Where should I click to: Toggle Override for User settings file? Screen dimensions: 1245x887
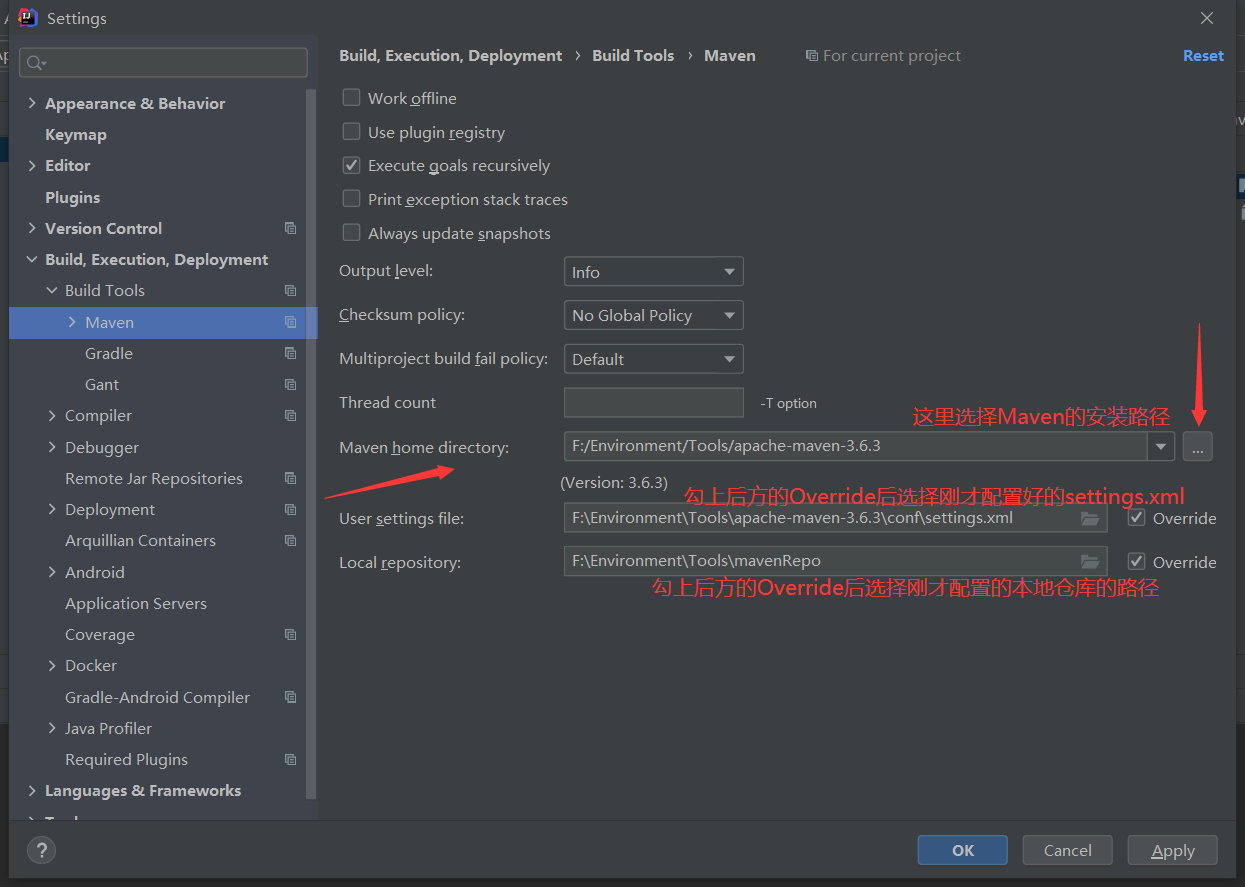pyautogui.click(x=1136, y=518)
